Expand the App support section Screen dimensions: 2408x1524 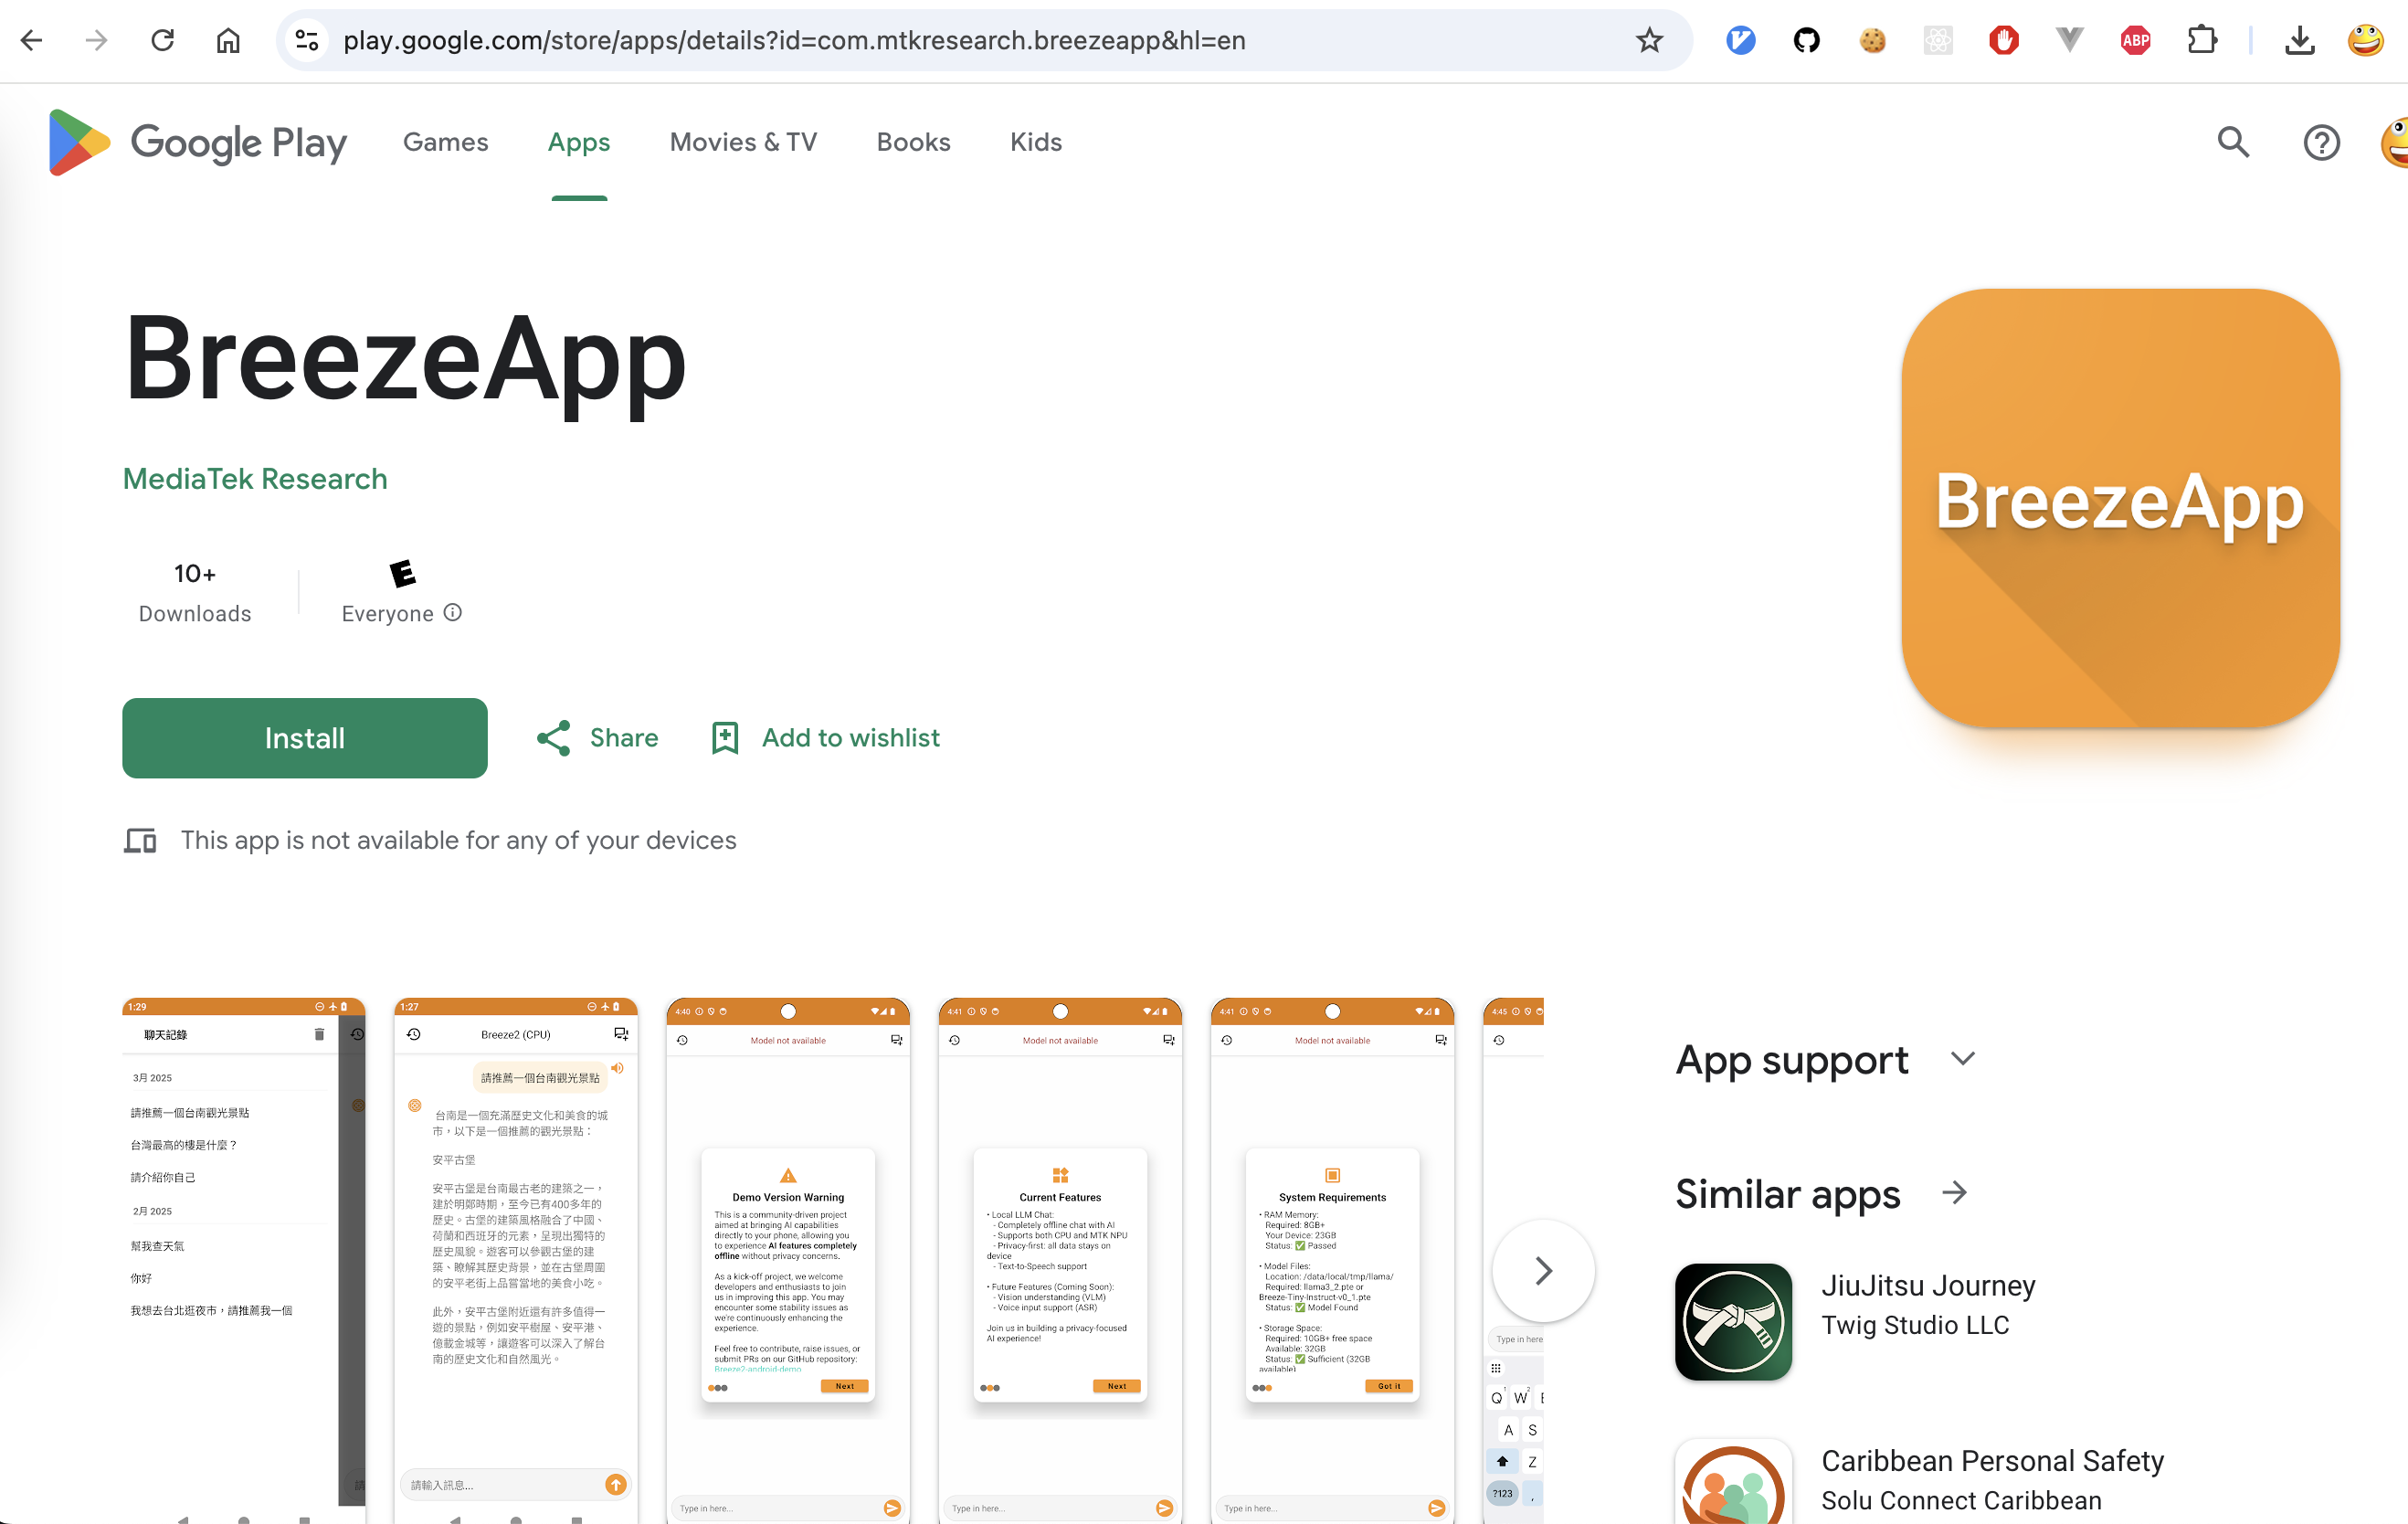coord(1962,1059)
